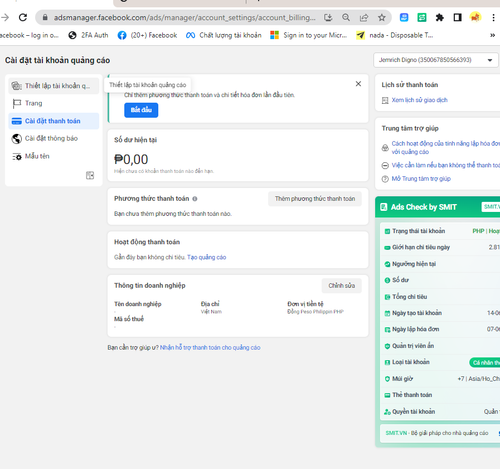Select Cài đặt thông báo sidebar item
The width and height of the screenshot is (500, 469).
point(54,138)
